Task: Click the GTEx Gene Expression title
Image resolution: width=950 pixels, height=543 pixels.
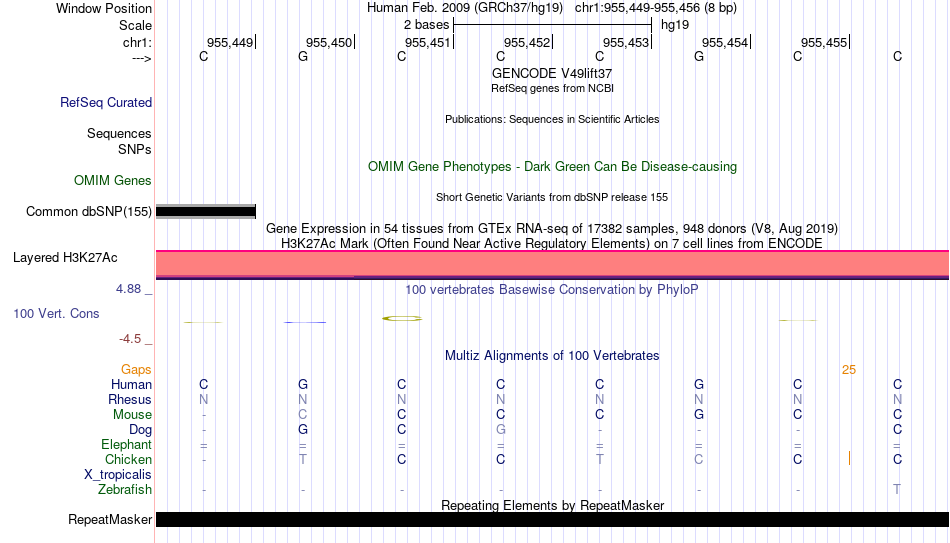Action: (x=552, y=228)
